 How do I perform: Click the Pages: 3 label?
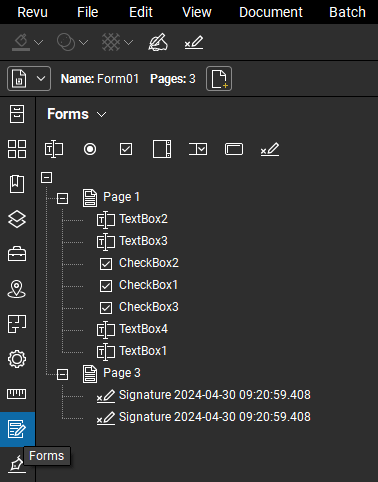(x=173, y=79)
